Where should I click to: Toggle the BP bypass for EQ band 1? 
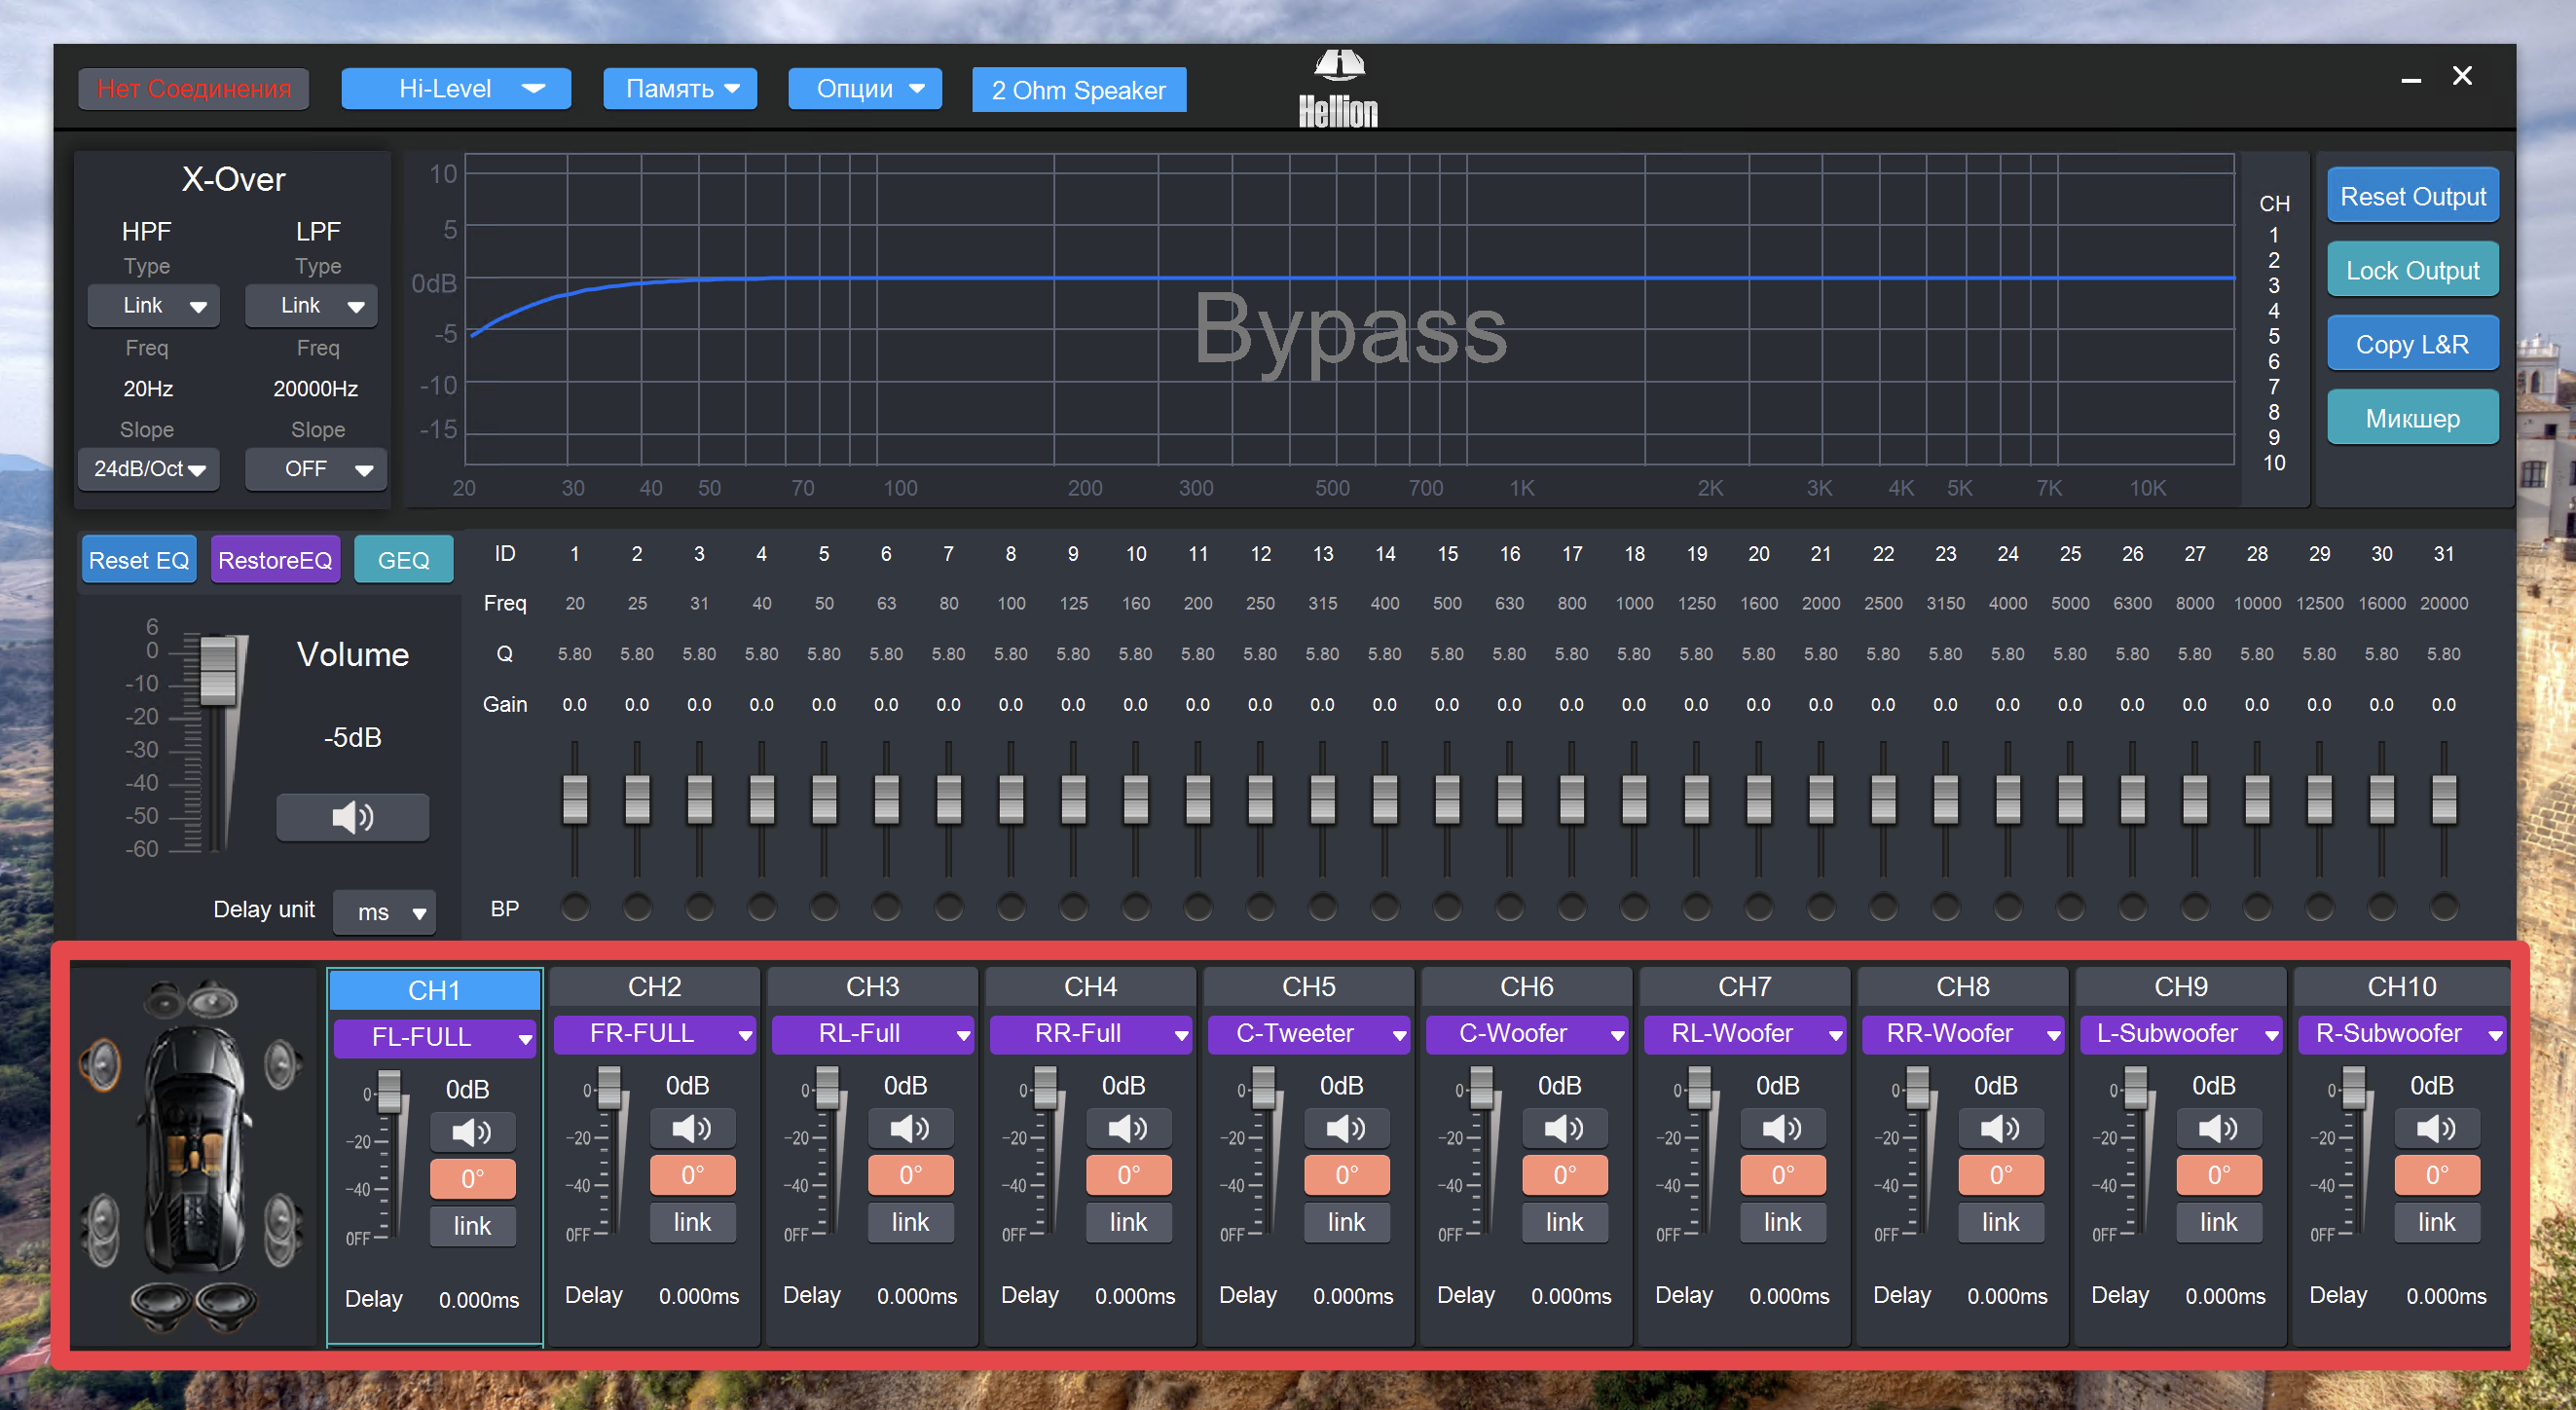pyautogui.click(x=575, y=907)
